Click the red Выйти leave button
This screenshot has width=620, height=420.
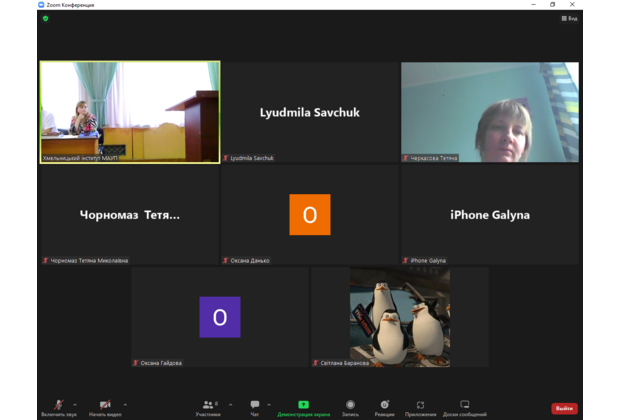coord(564,408)
